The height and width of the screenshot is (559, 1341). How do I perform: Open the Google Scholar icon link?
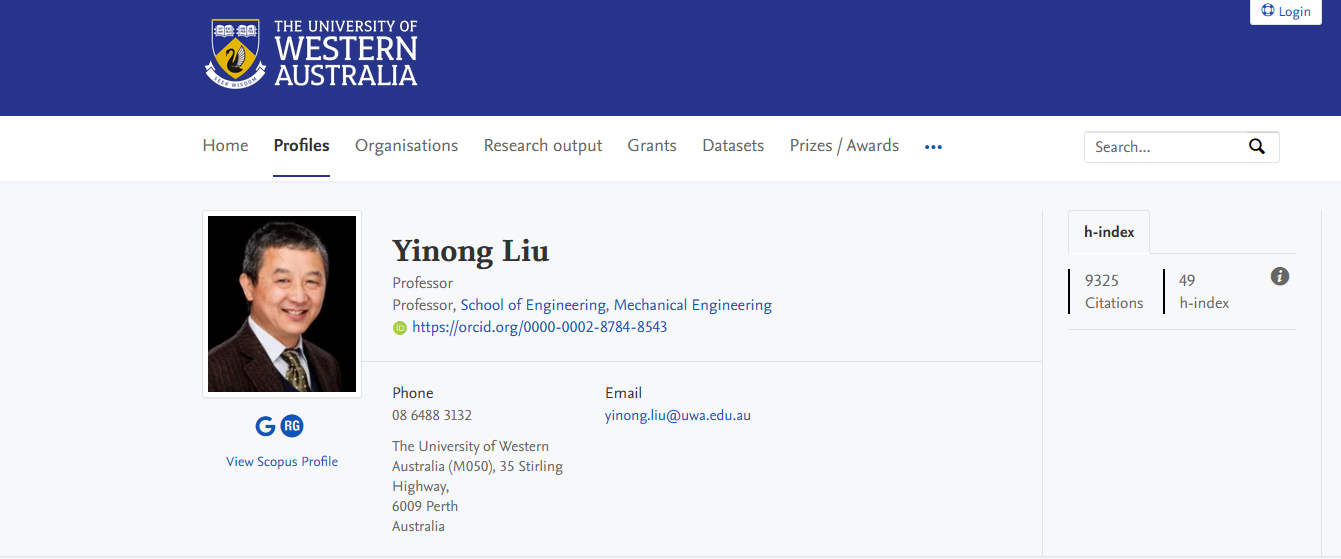click(265, 426)
